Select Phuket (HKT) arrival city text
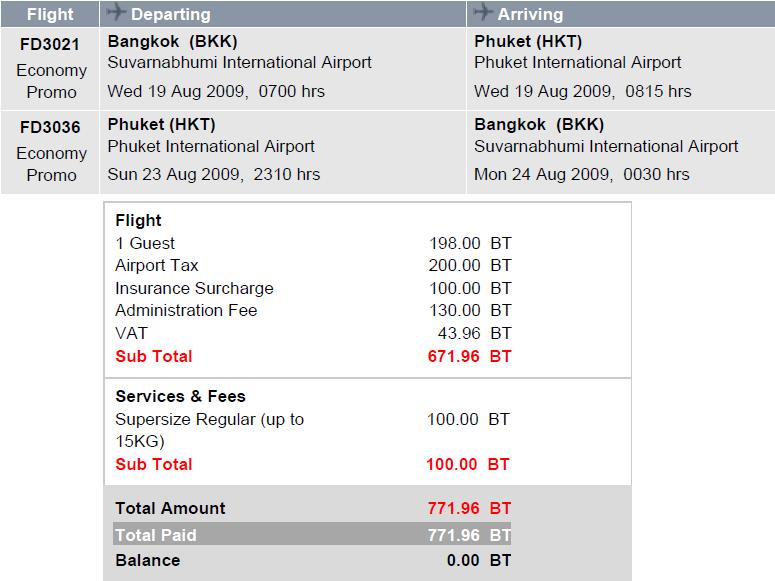The height and width of the screenshot is (581, 775). tap(528, 42)
